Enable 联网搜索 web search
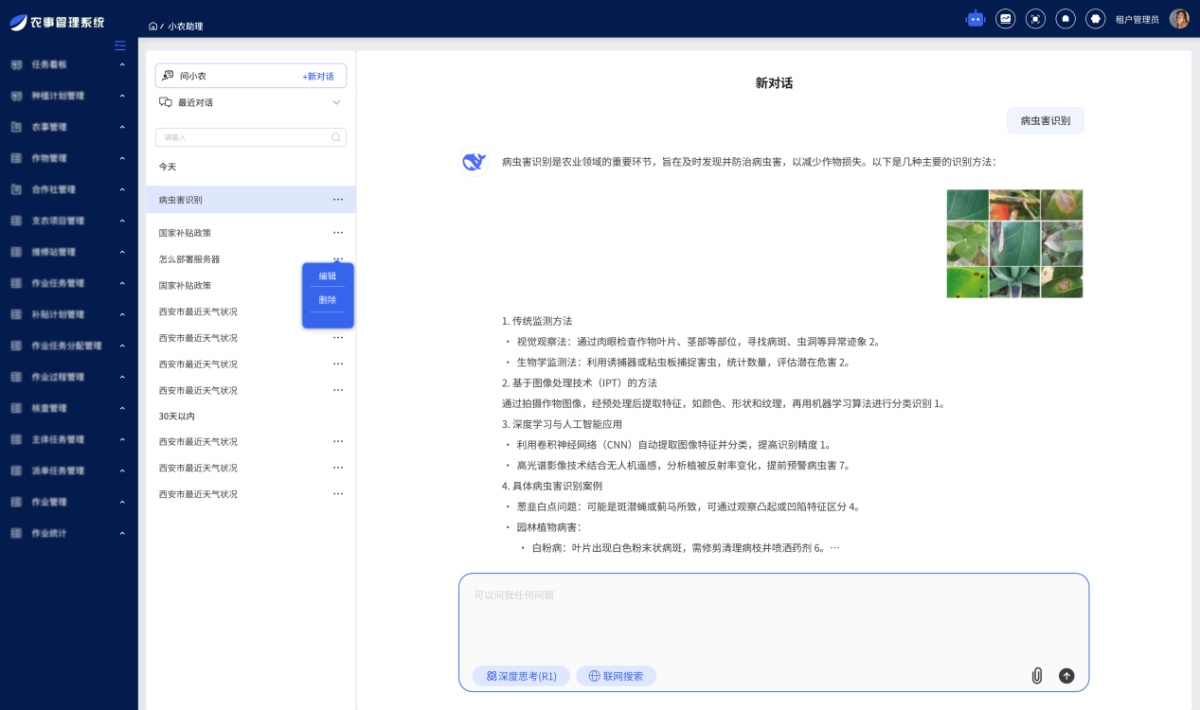The height and width of the screenshot is (710, 1200). point(616,675)
